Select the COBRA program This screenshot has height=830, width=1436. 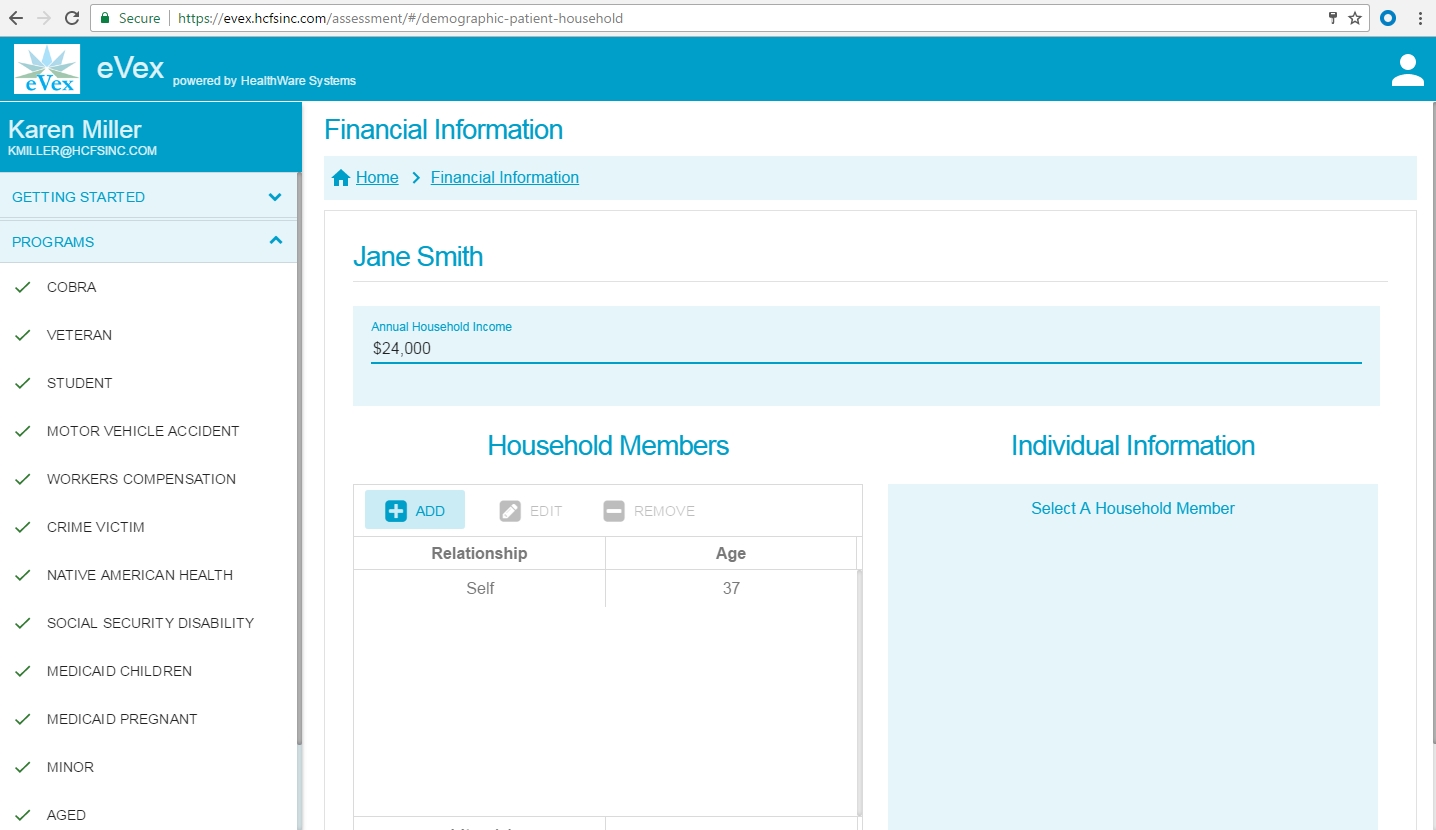(x=72, y=287)
